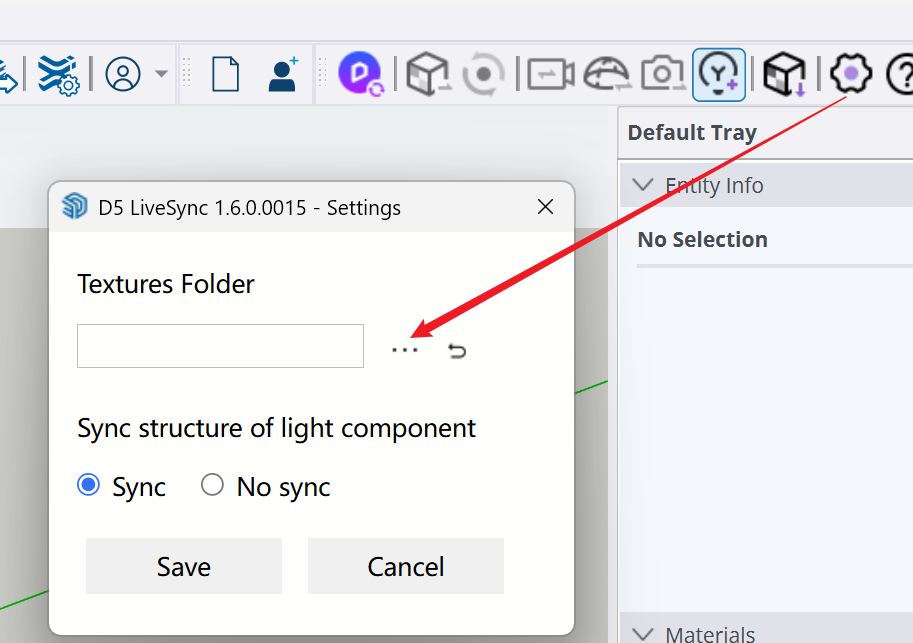Click the D5 LiveSync start icon
913x643 pixels.
pyautogui.click(x=360, y=74)
